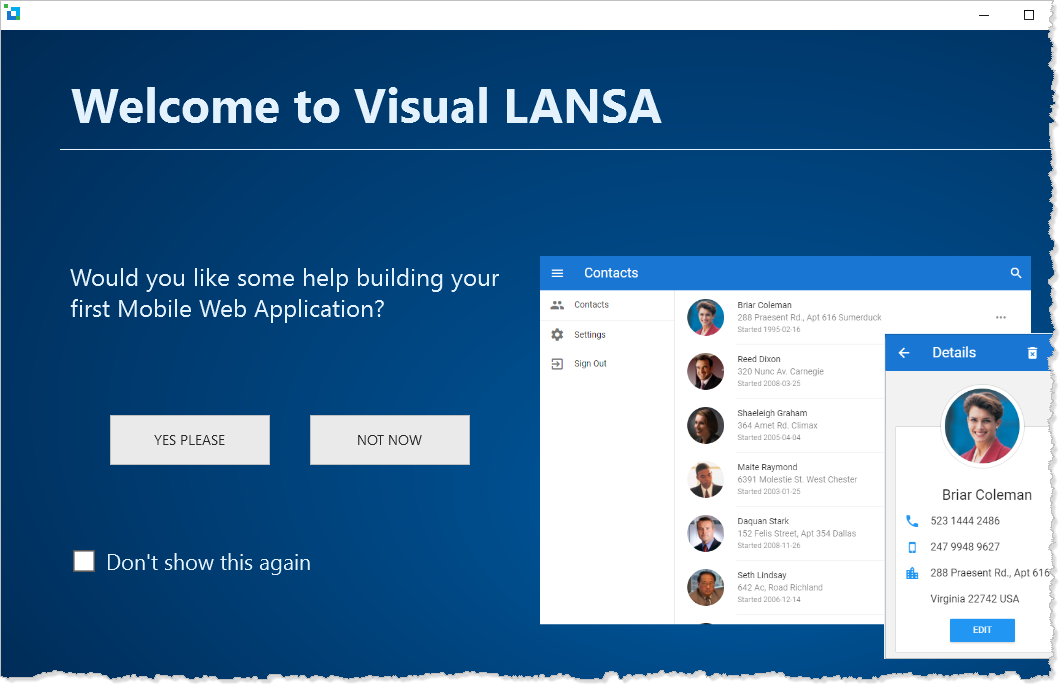
Task: Click Started 1995-02-16 date text
Action: point(769,330)
